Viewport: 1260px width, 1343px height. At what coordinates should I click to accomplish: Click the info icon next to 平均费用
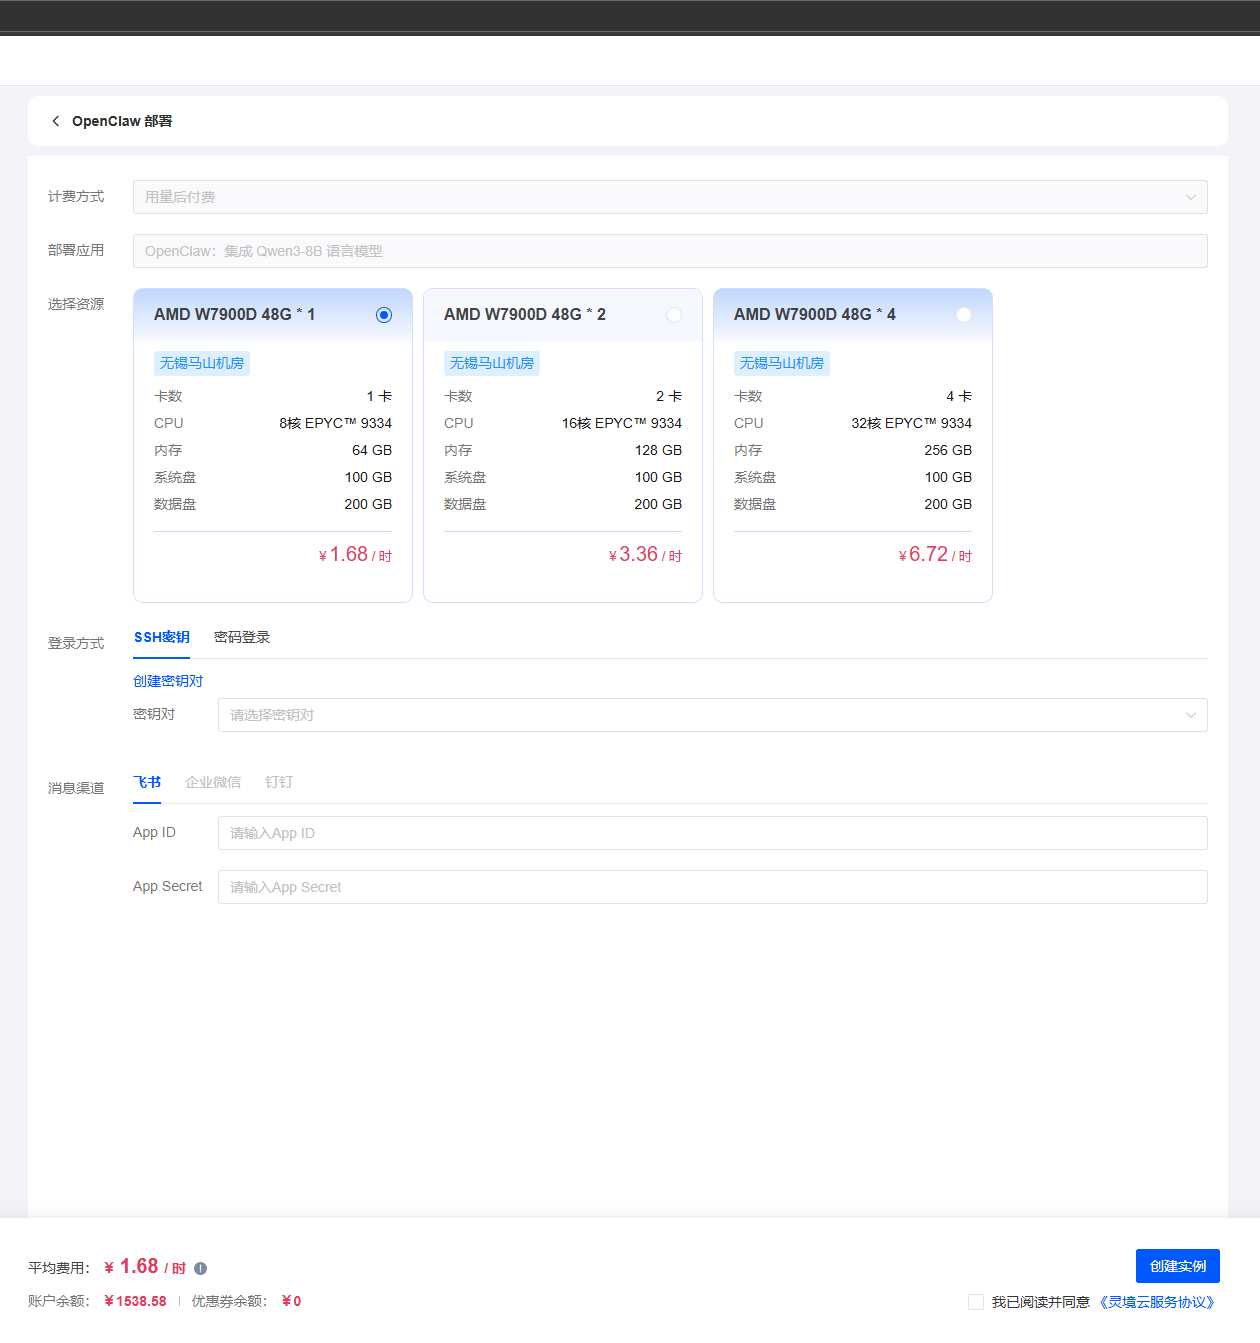(200, 1268)
